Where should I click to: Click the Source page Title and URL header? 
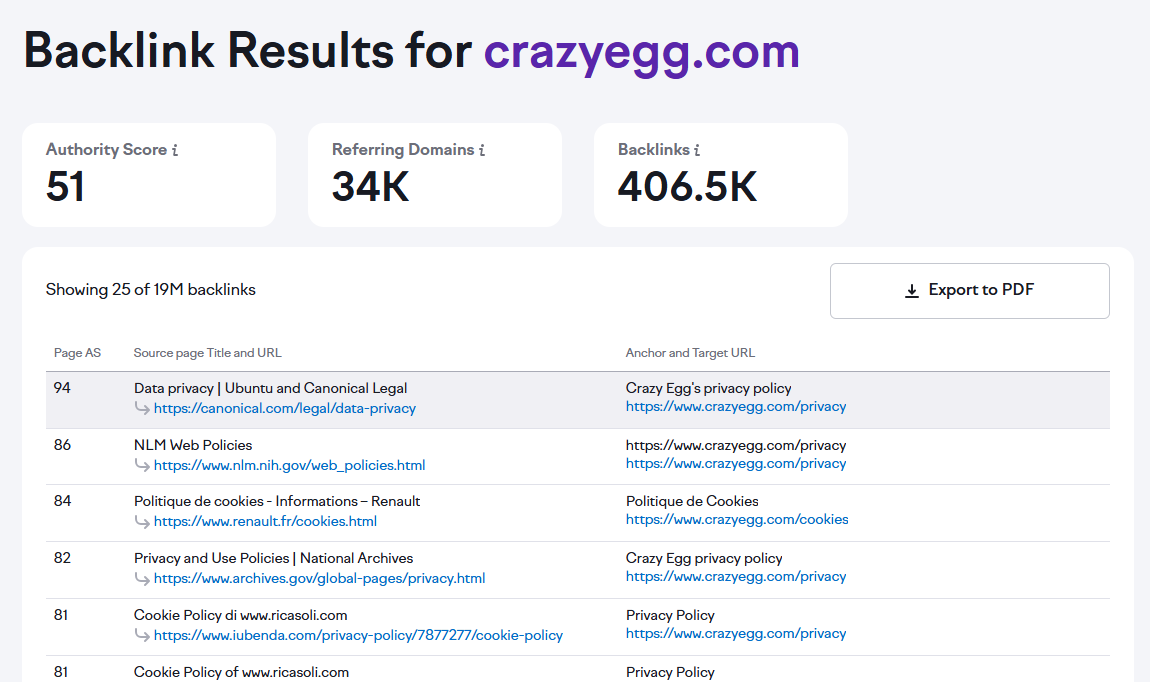point(207,352)
